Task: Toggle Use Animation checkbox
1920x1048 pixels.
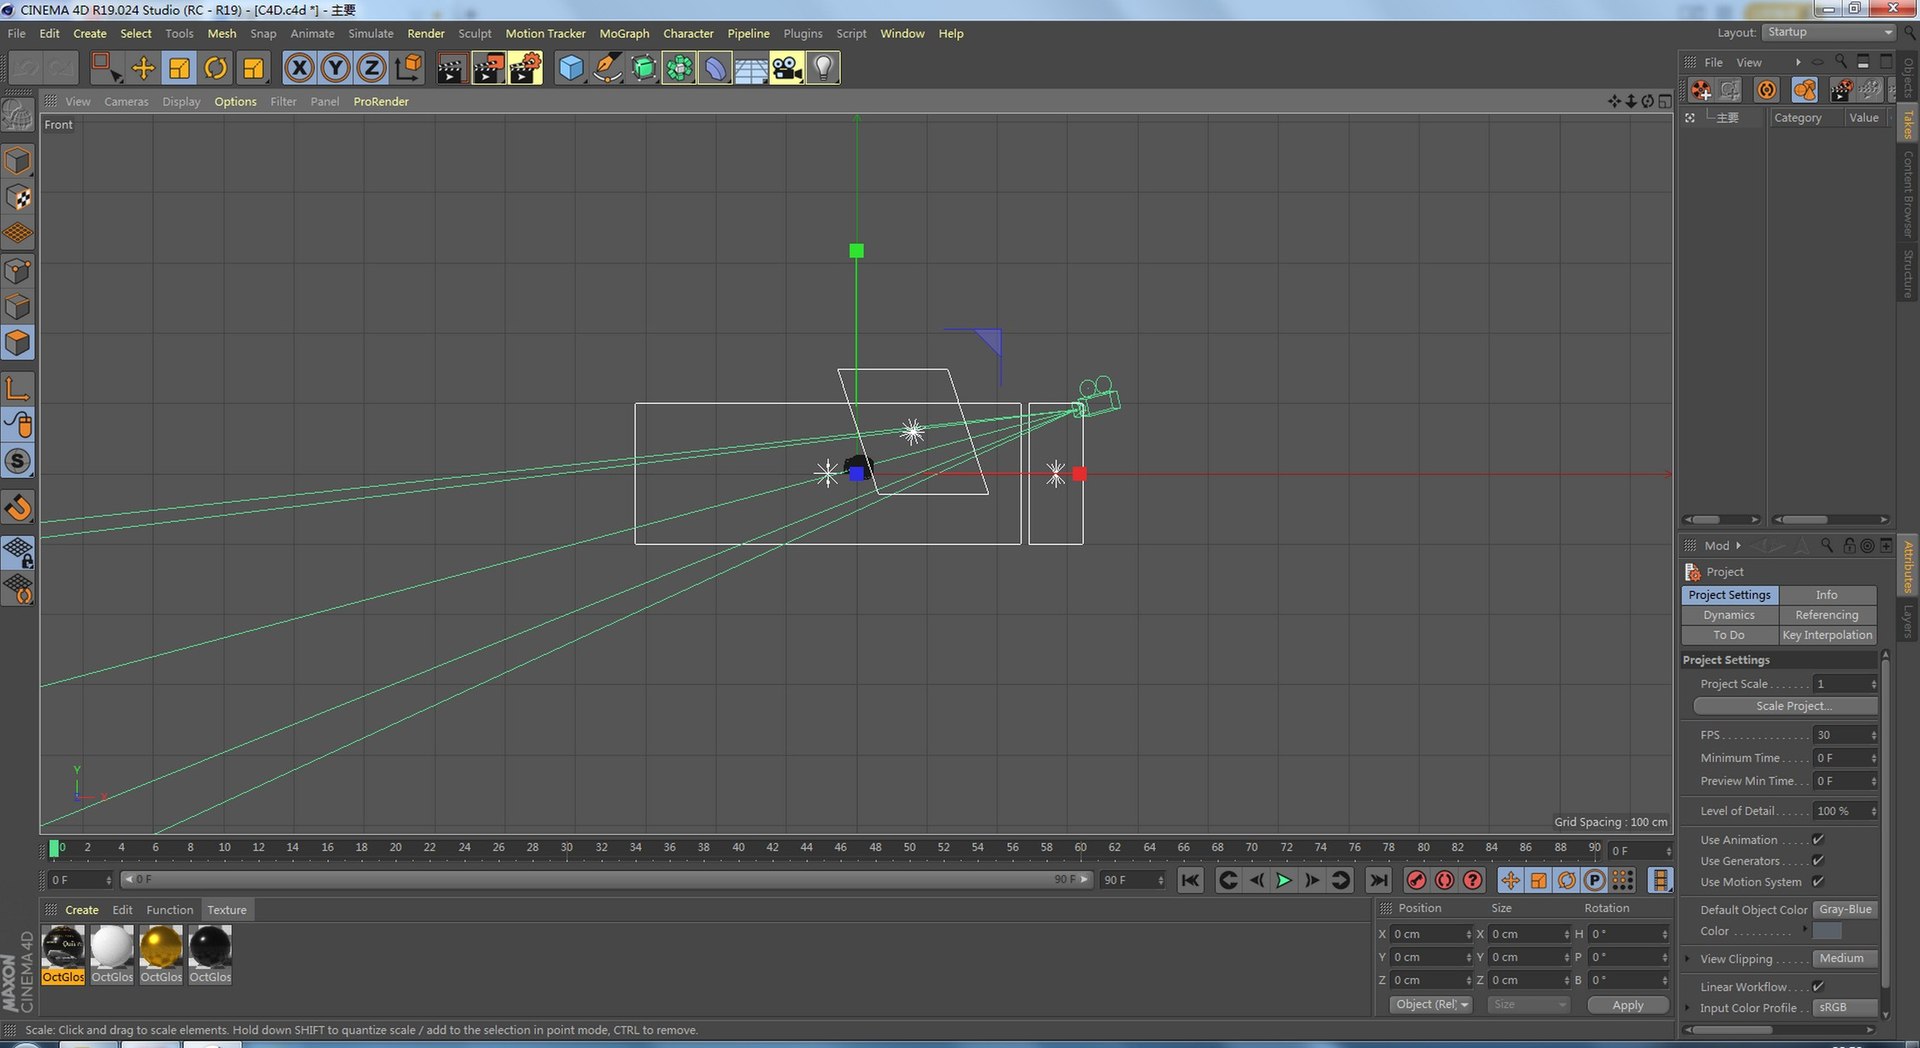Action: tap(1818, 840)
